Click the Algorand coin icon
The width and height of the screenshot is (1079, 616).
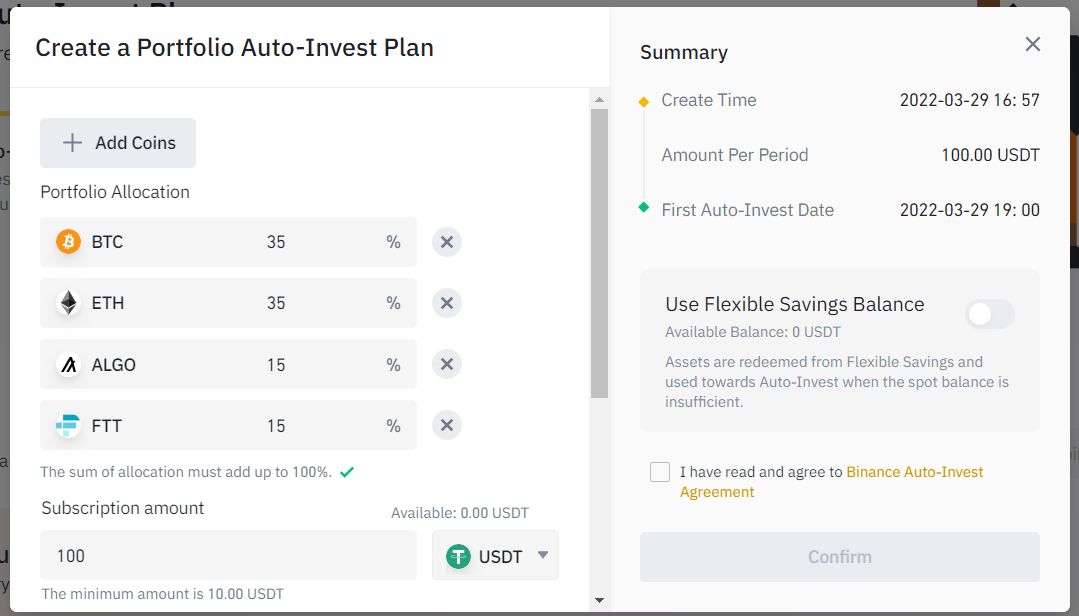coord(68,365)
